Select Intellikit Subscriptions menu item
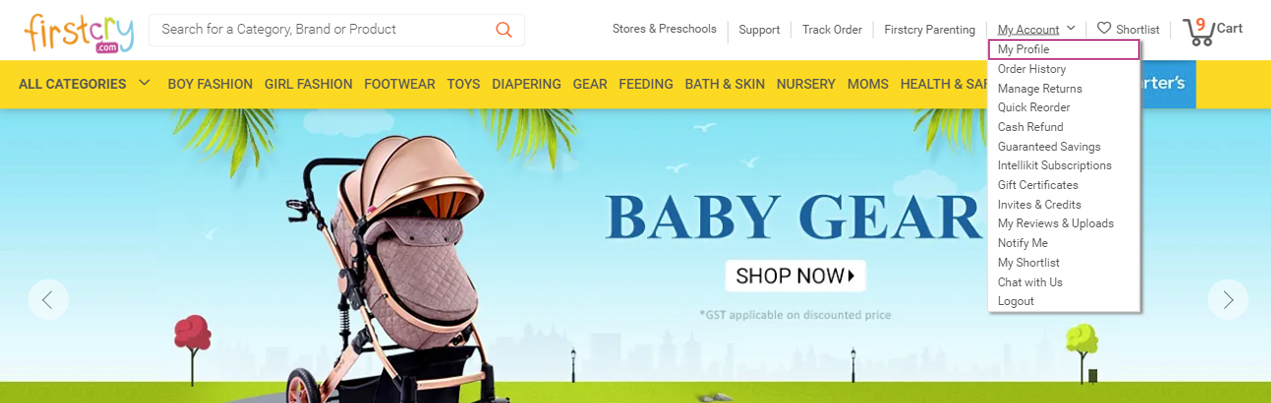Viewport: 1271px width, 403px height. [1054, 165]
